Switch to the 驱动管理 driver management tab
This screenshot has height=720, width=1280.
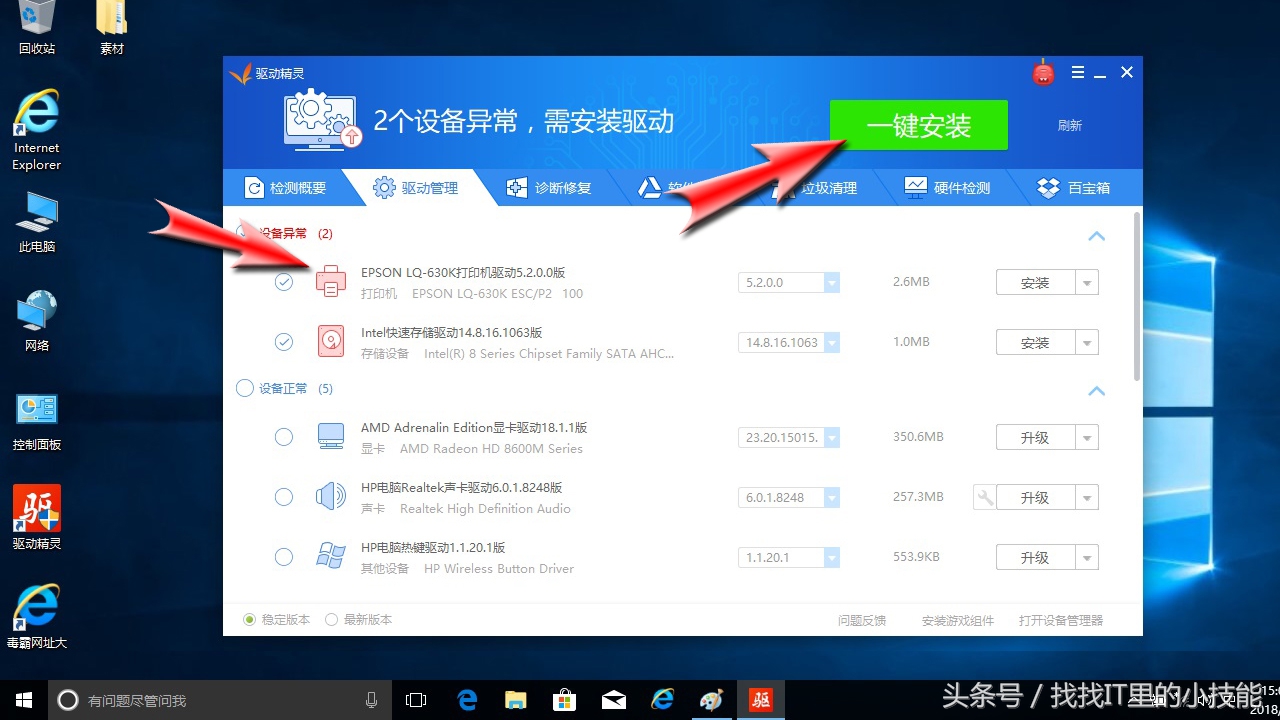coord(420,187)
